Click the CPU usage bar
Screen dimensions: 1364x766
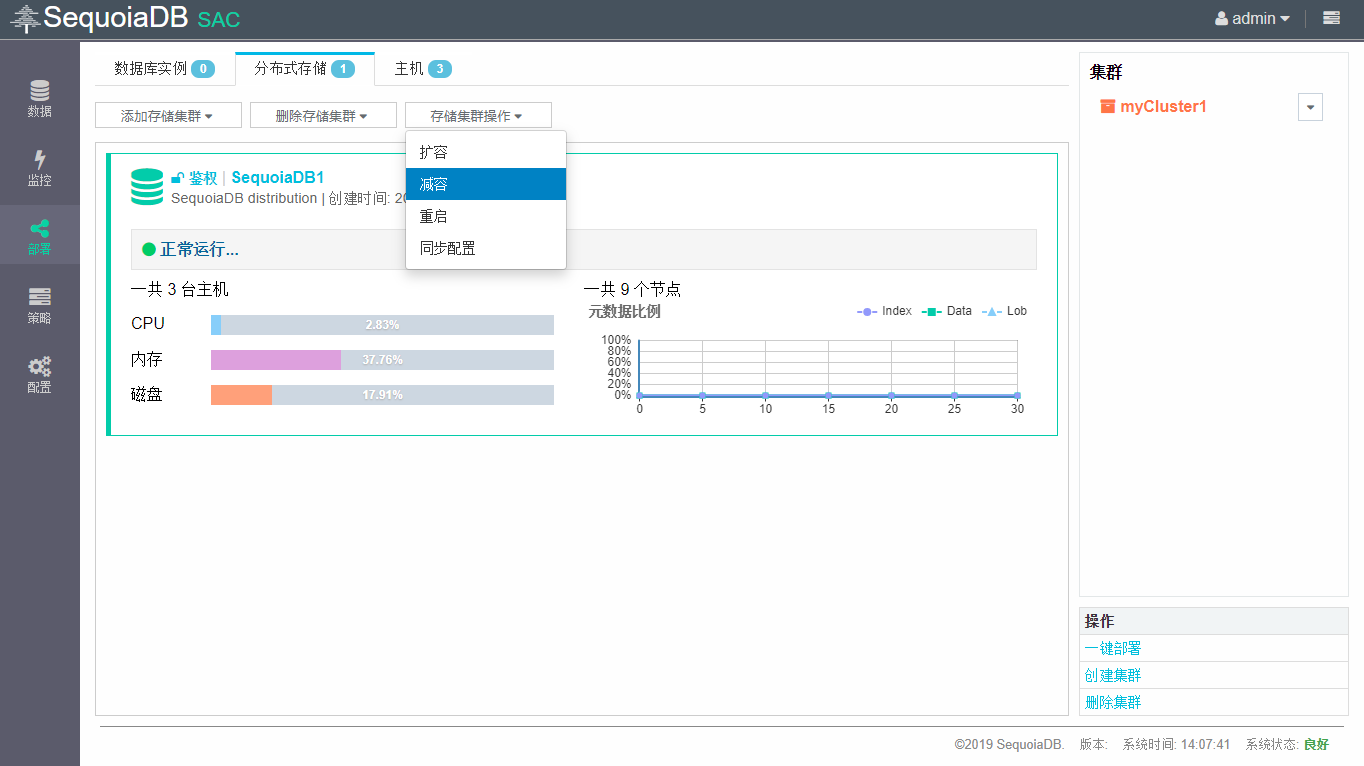tap(382, 325)
